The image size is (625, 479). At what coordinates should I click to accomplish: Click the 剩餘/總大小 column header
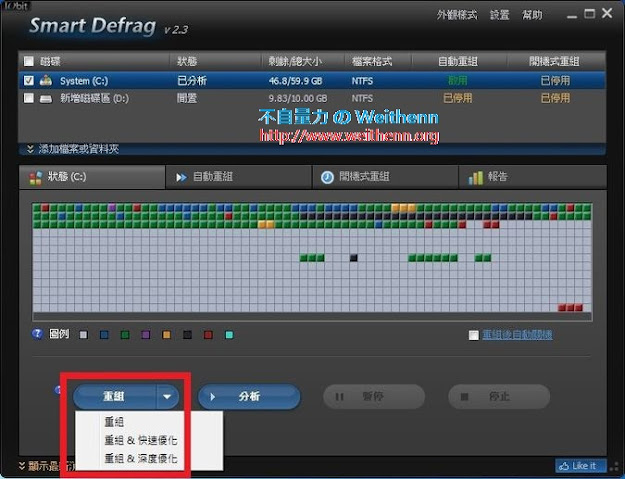295,61
